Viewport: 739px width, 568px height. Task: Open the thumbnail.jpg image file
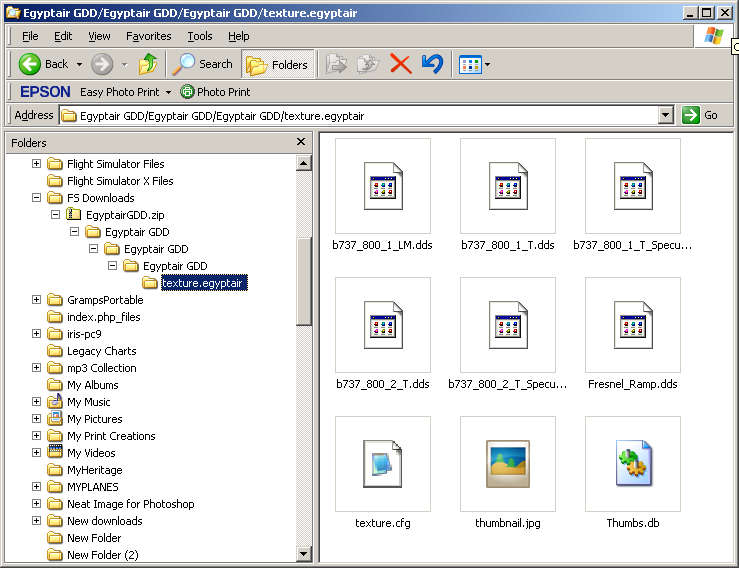click(x=507, y=464)
